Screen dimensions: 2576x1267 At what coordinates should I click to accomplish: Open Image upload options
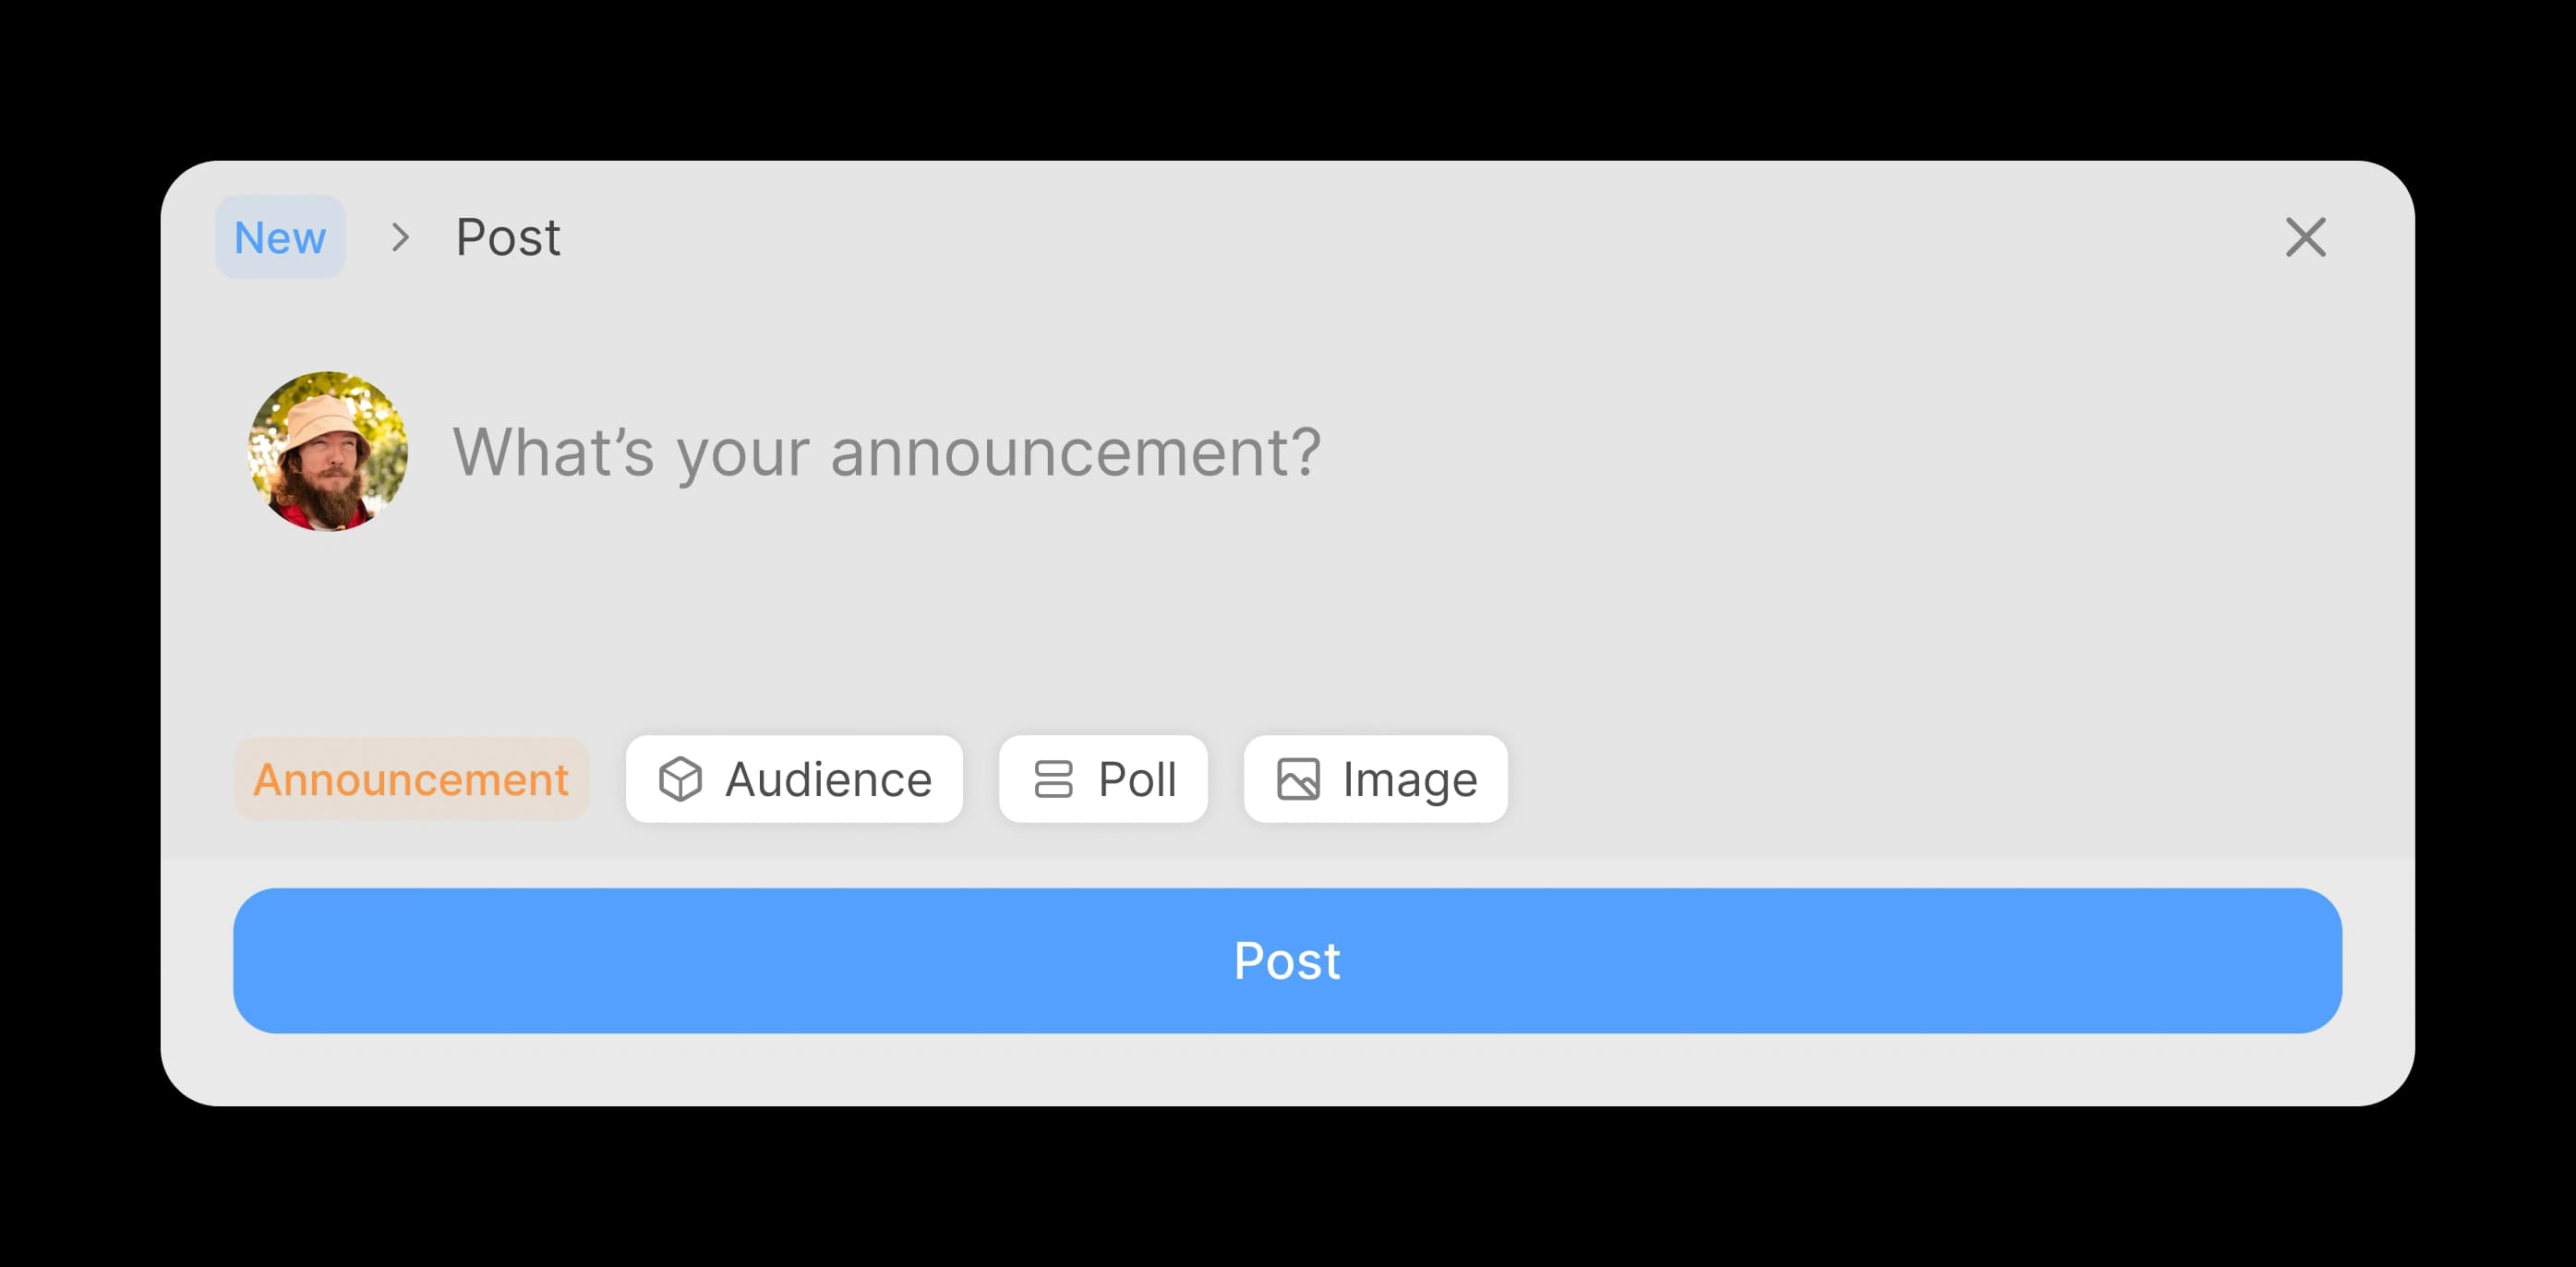(x=1375, y=779)
